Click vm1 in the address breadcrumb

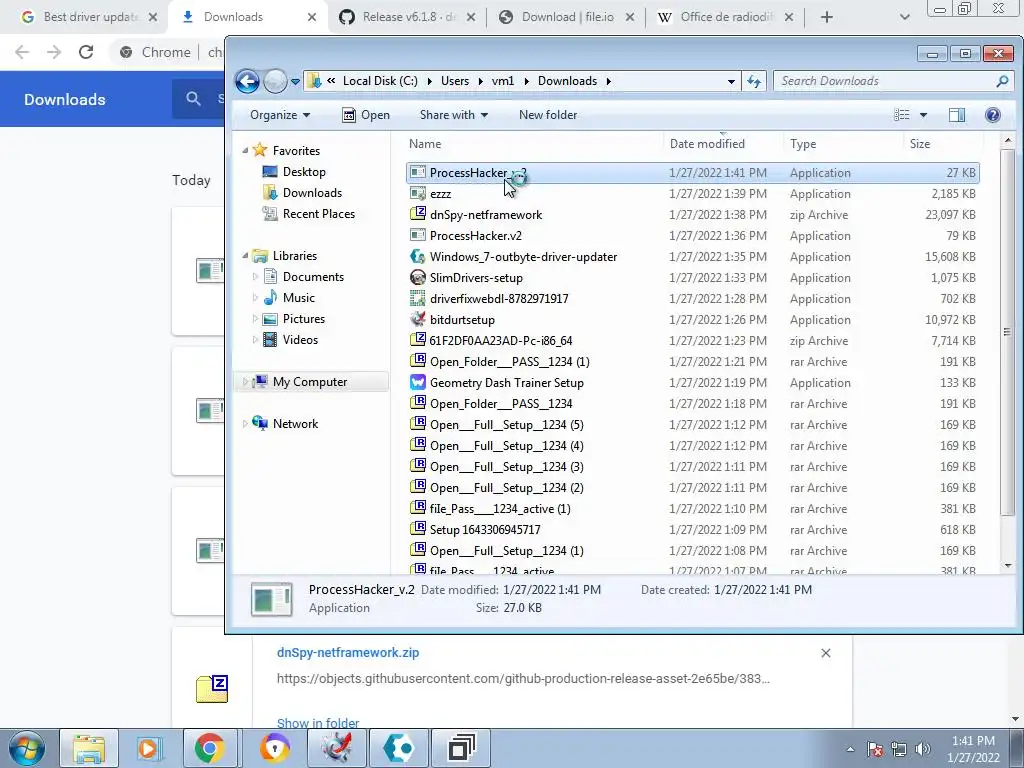pos(503,81)
